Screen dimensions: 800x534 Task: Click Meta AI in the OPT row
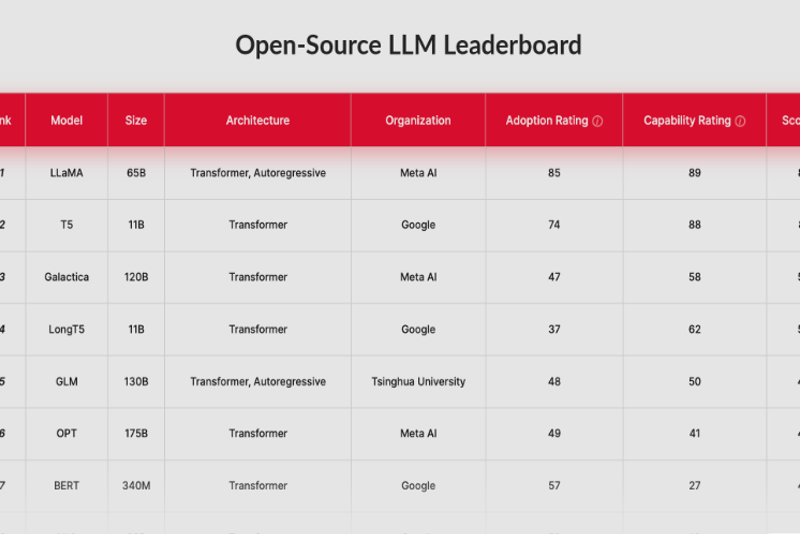[x=418, y=434]
